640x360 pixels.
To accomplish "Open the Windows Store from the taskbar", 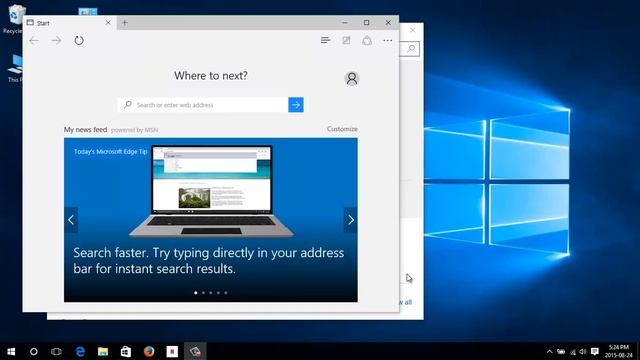I will tap(126, 351).
